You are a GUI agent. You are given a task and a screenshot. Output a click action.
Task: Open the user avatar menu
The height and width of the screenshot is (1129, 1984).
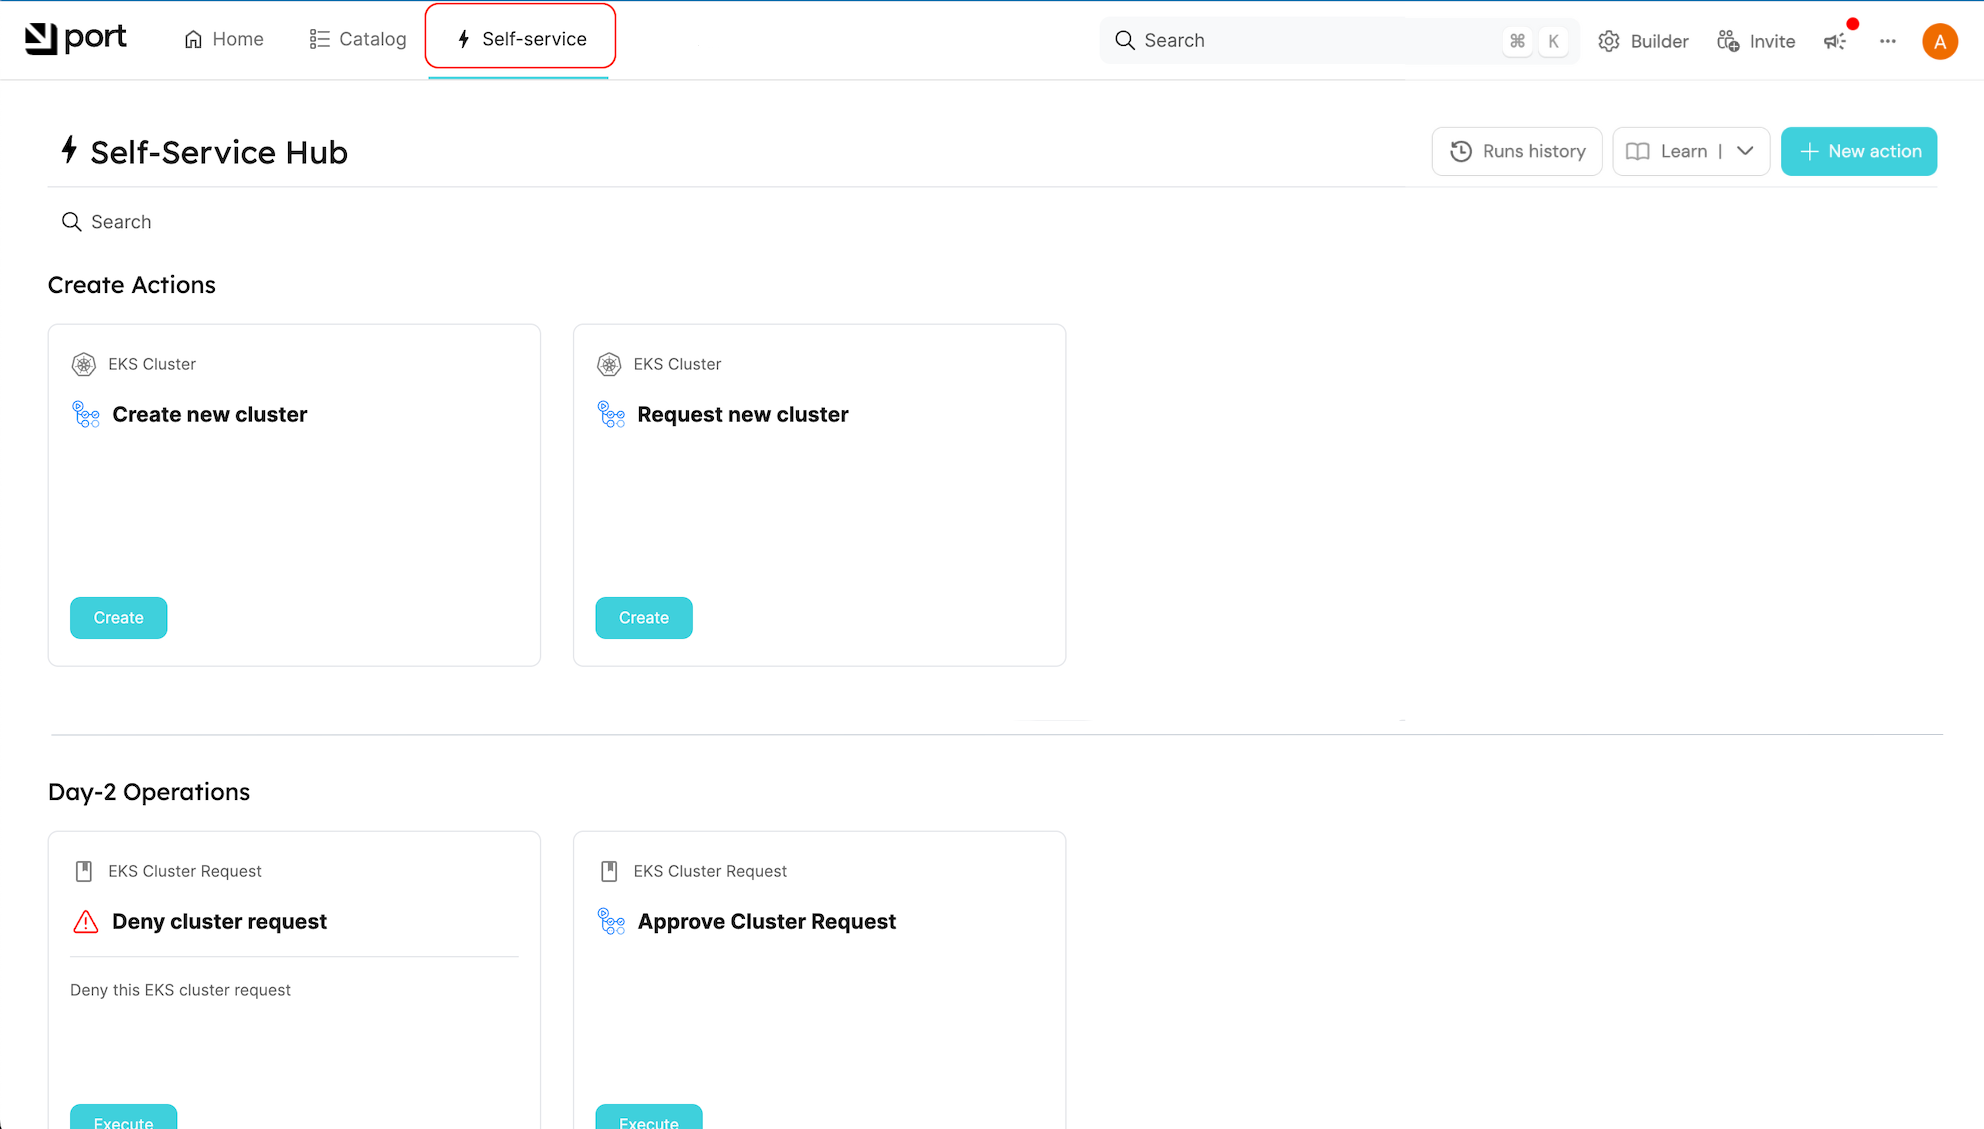click(1939, 41)
